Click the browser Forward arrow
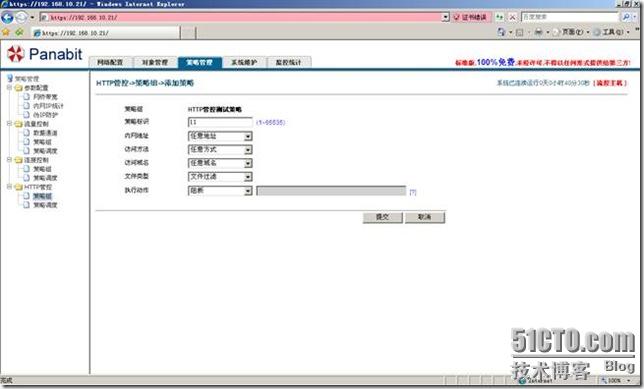The width and height of the screenshot is (644, 389). (21, 17)
